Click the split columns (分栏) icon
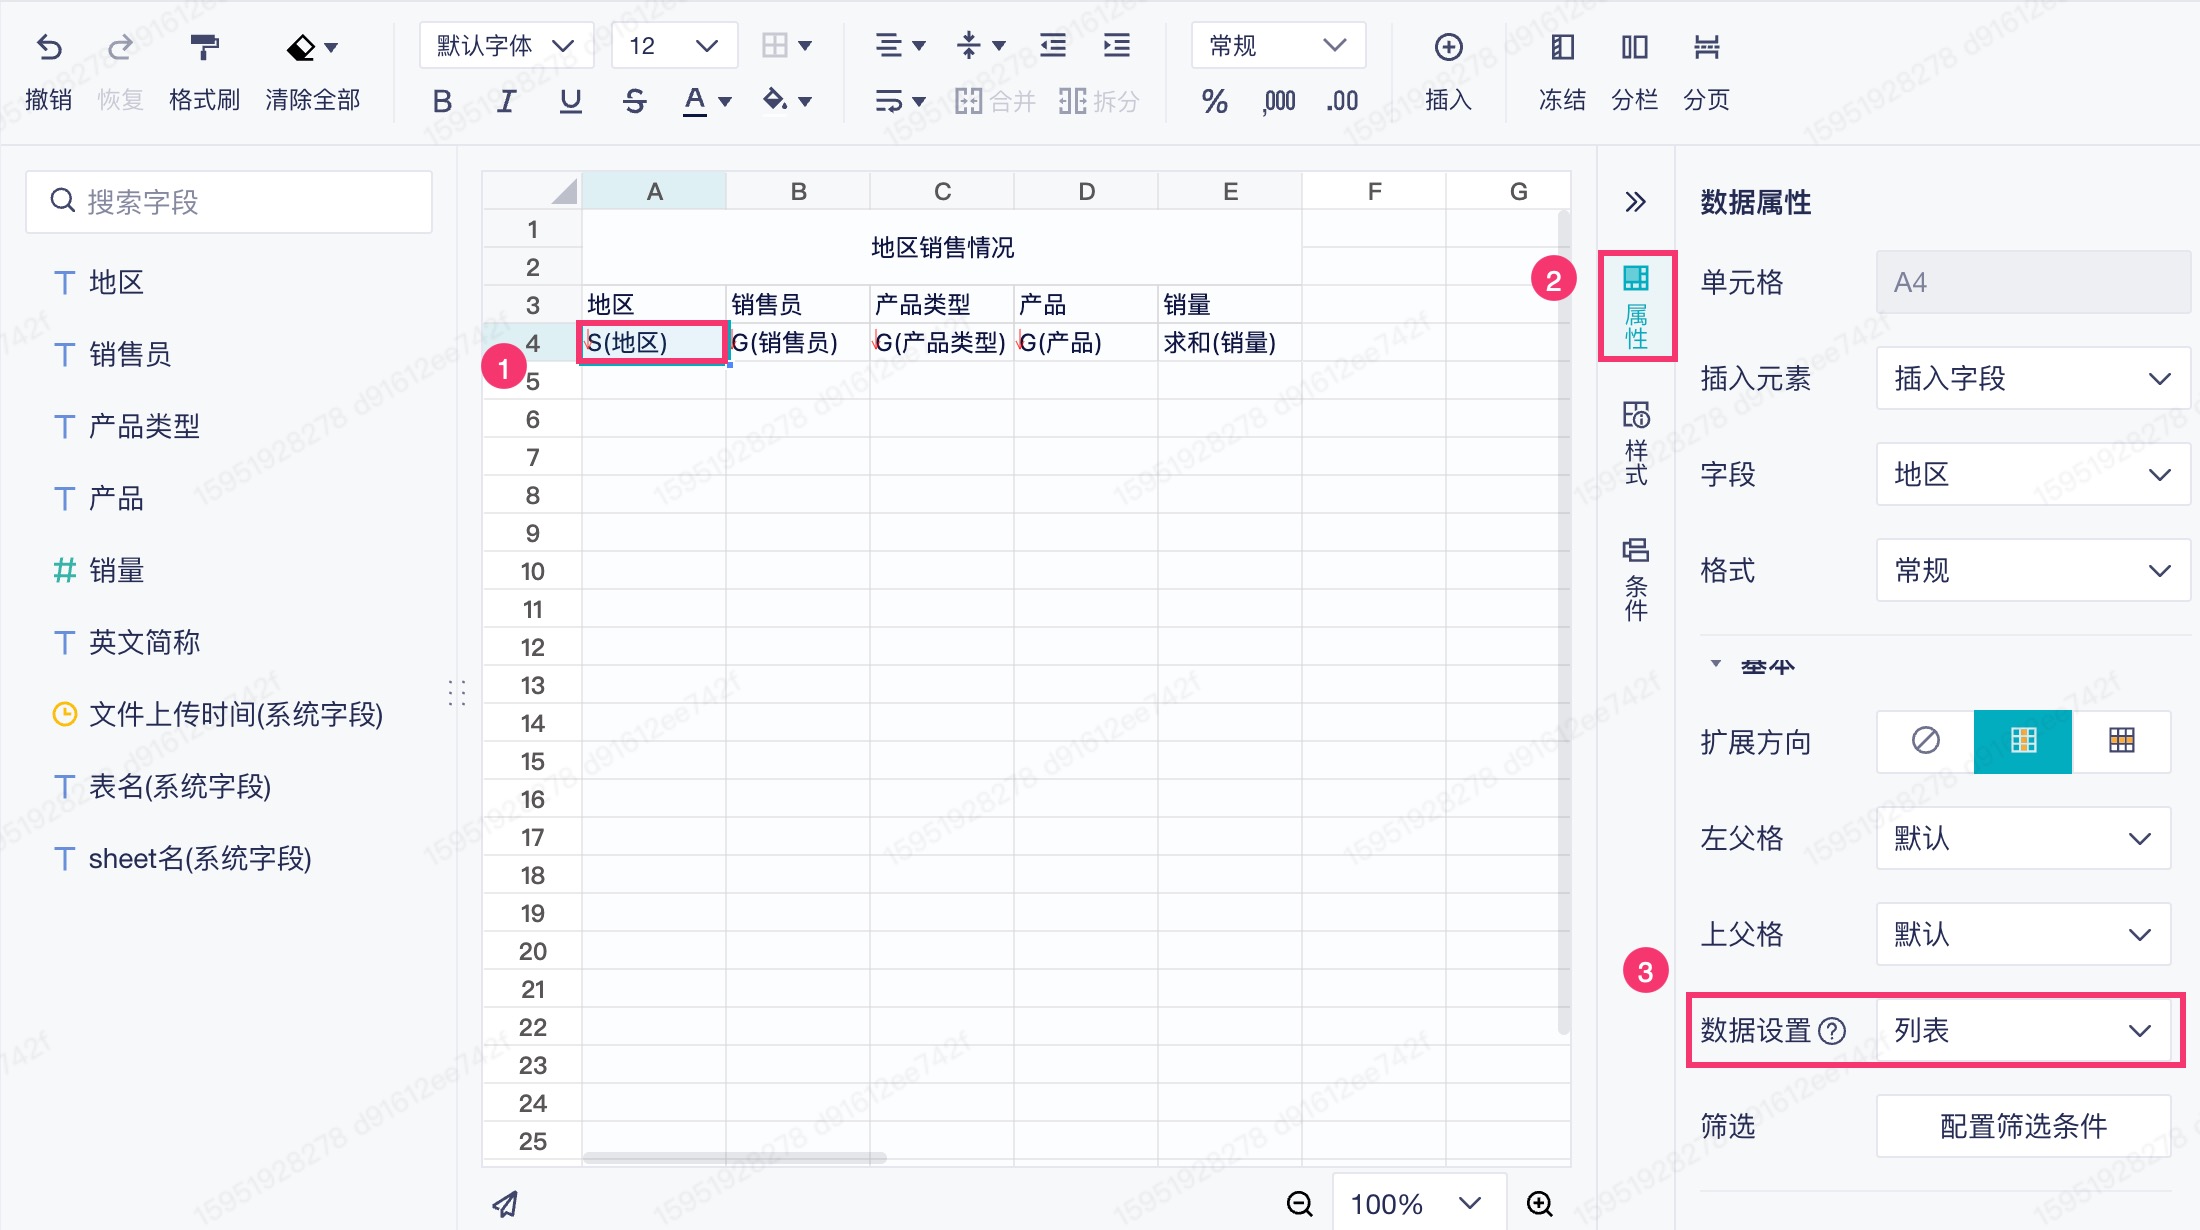2200x1230 pixels. 1634,47
